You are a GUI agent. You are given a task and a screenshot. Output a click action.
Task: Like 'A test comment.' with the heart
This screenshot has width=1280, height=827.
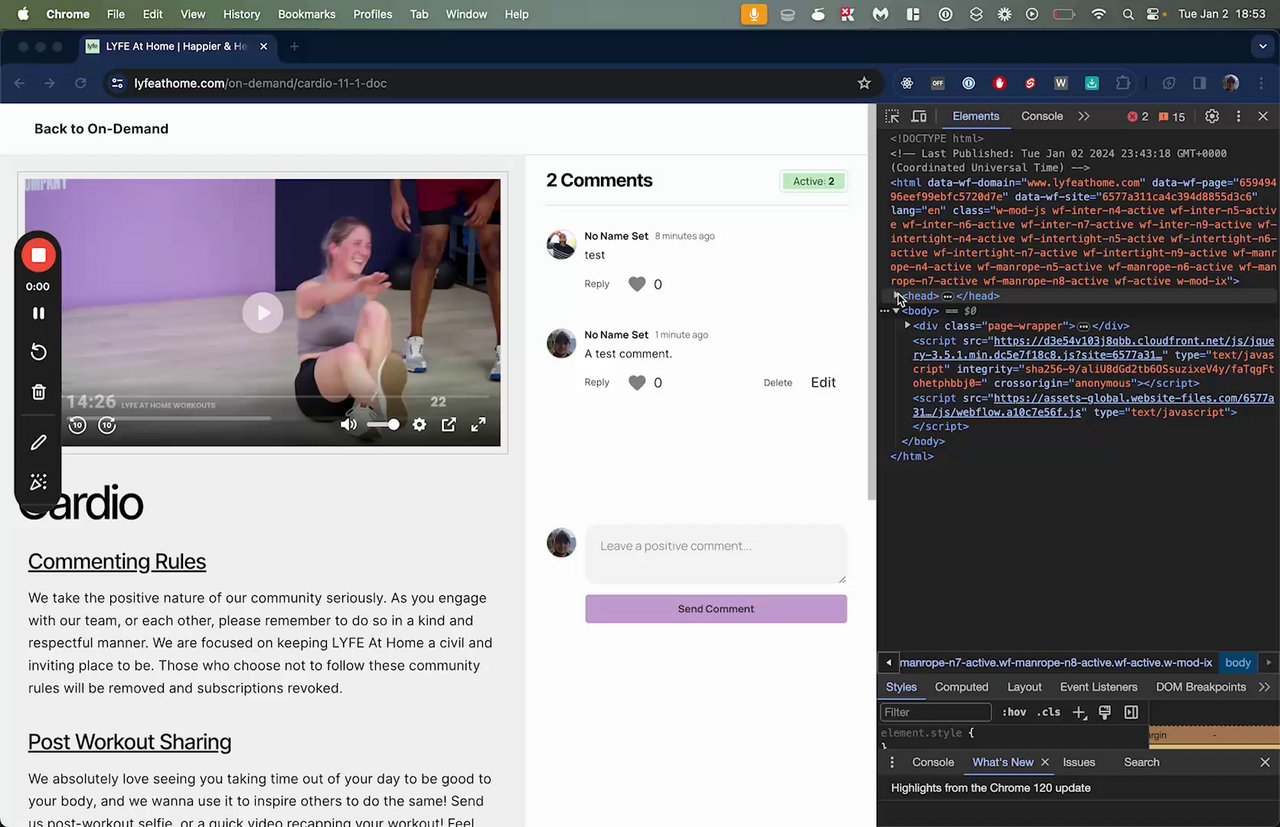[637, 382]
